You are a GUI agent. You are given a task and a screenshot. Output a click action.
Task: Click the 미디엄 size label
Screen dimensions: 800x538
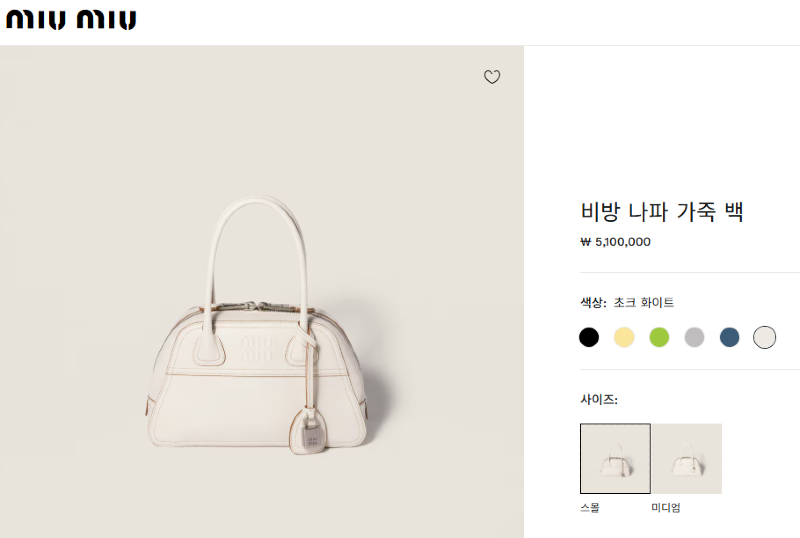tap(666, 507)
